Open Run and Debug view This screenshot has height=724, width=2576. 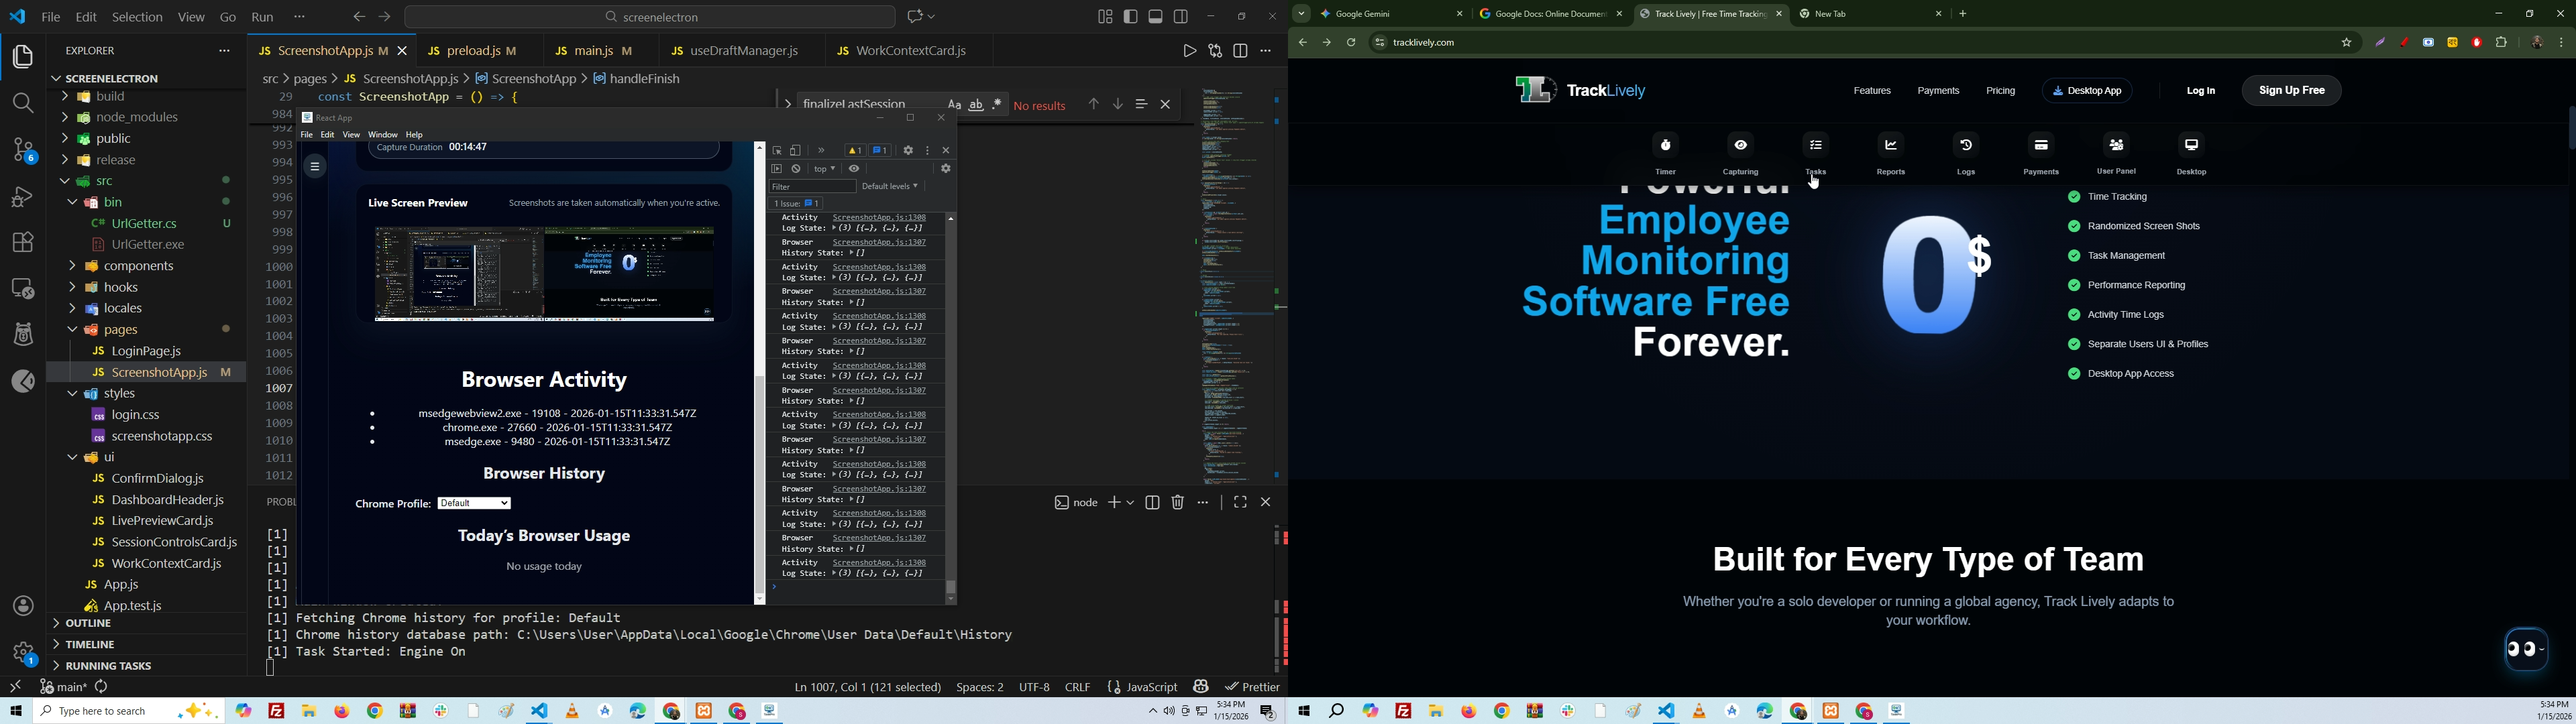pyautogui.click(x=22, y=196)
